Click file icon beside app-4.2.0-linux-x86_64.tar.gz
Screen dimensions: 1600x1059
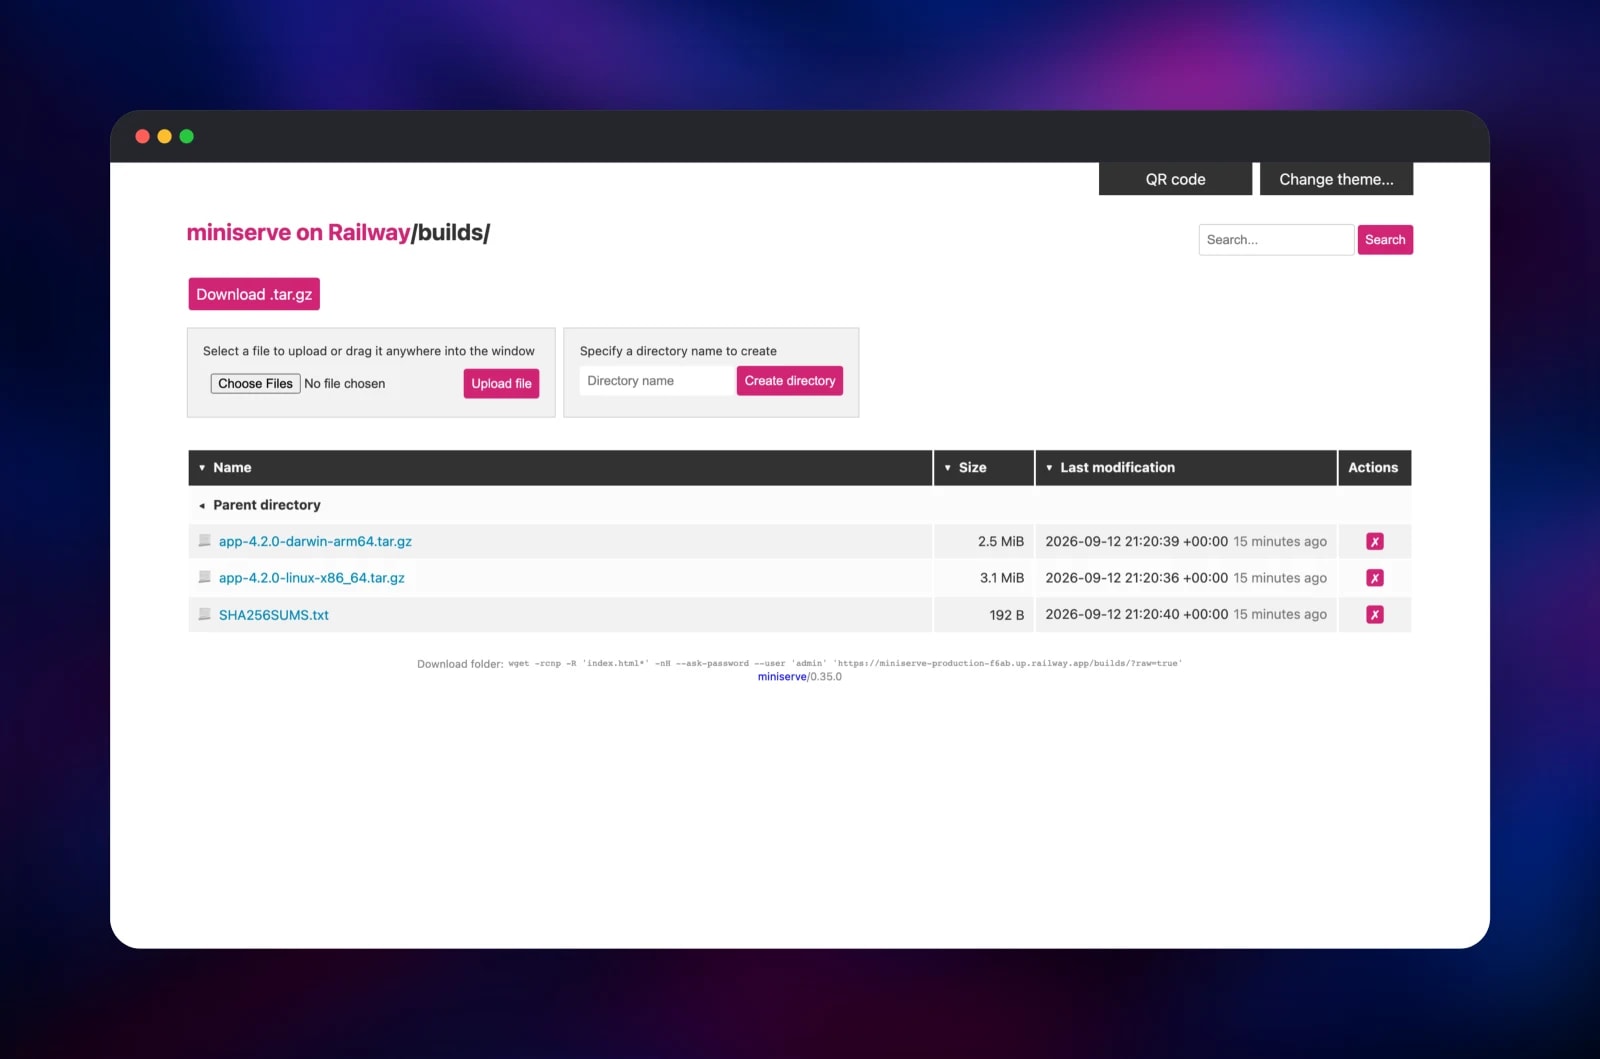(205, 577)
